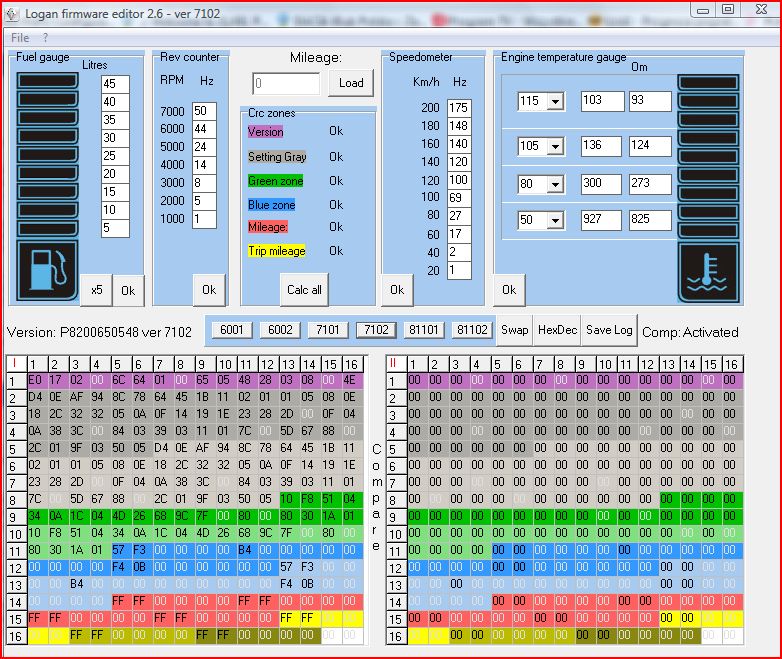Expand the 115 temperature dropdown
Image resolution: width=782 pixels, height=659 pixels.
pyautogui.click(x=555, y=101)
